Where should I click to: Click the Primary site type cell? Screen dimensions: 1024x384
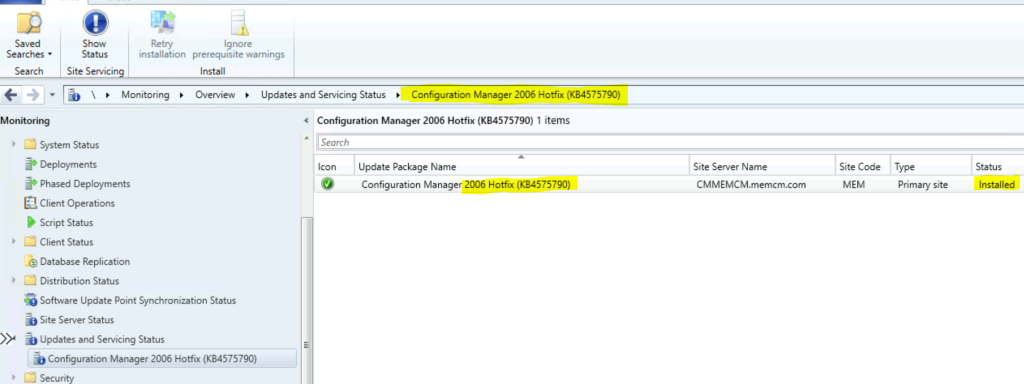coord(923,185)
